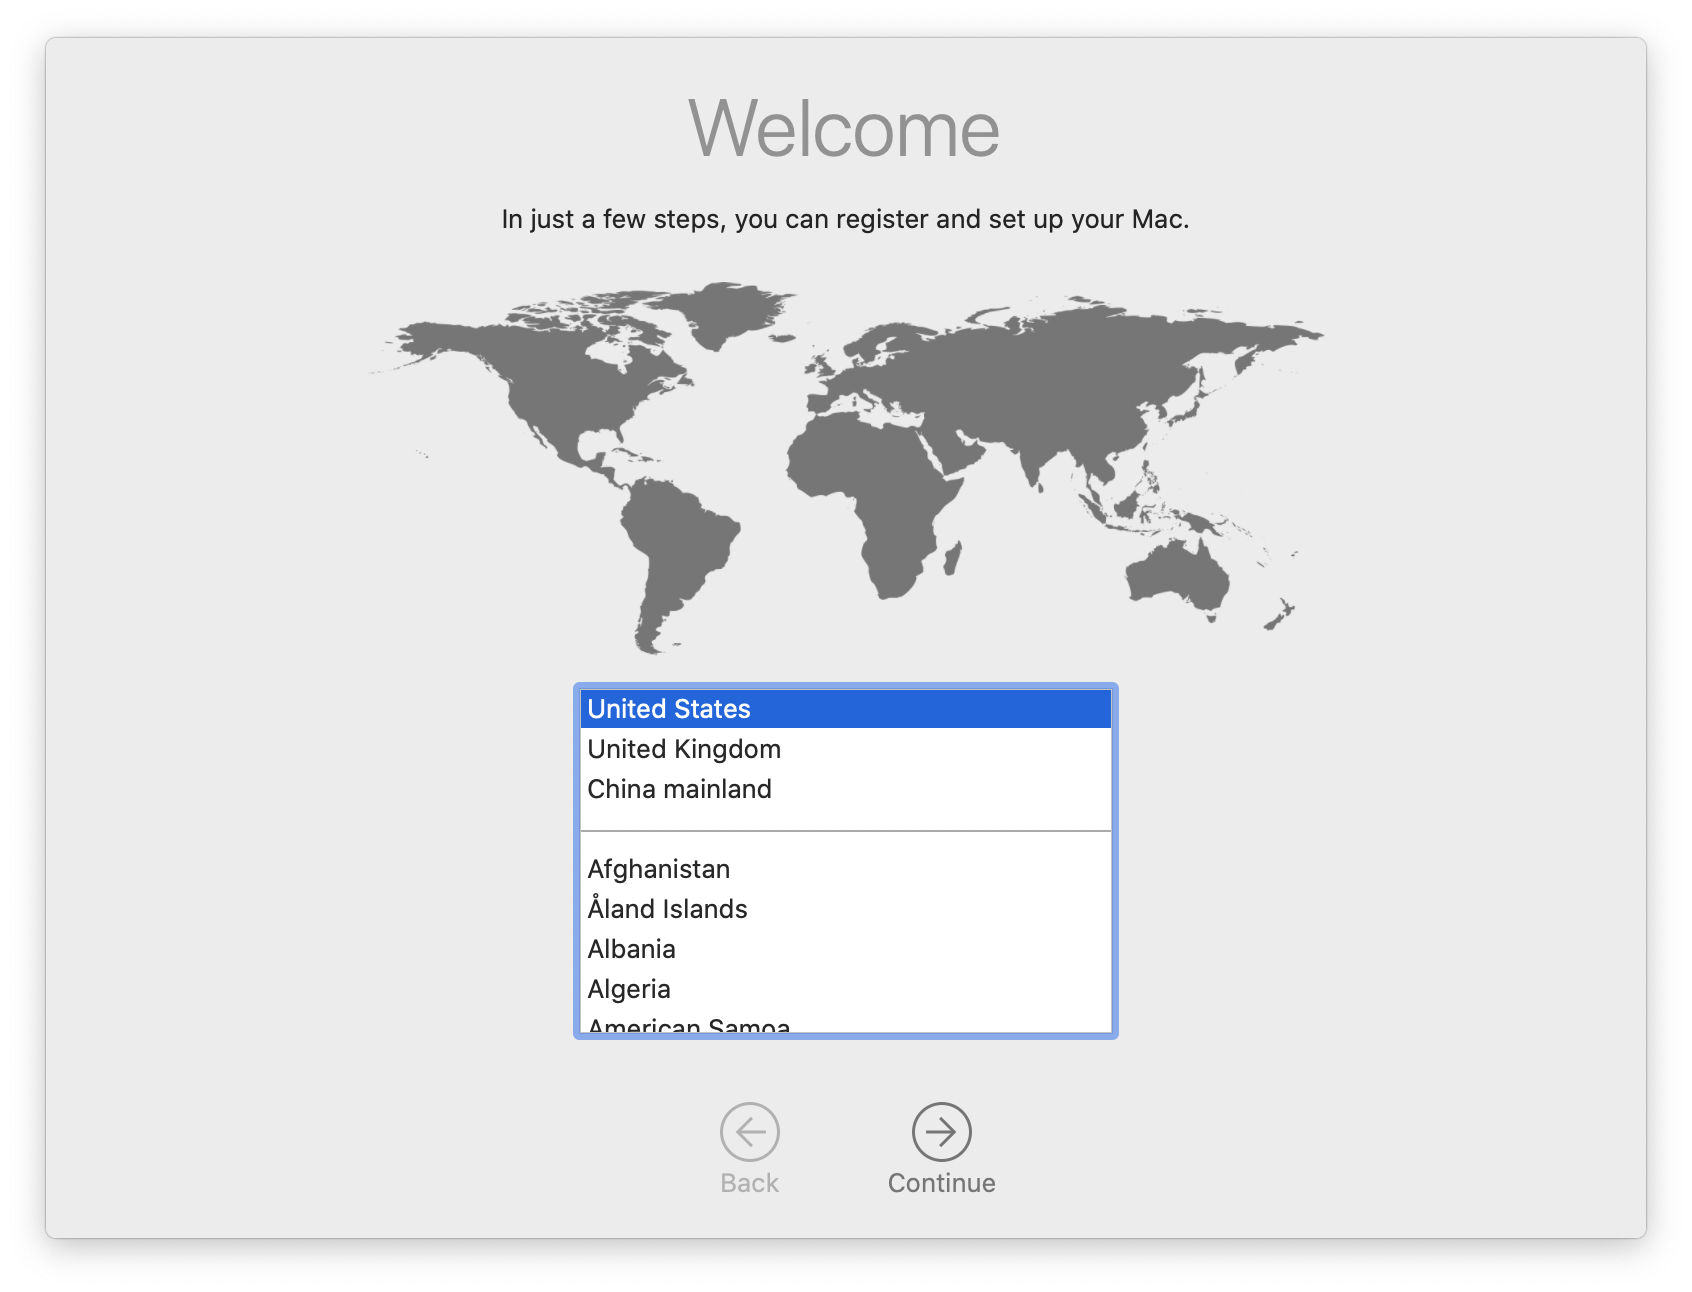Select United Kingdom as your country
The image size is (1692, 1292).
coord(846,748)
